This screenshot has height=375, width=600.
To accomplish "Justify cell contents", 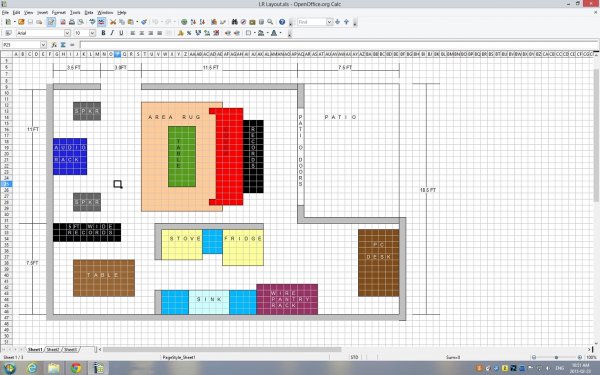I will pos(160,33).
